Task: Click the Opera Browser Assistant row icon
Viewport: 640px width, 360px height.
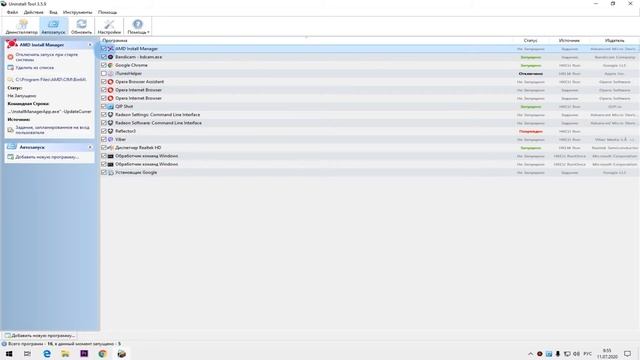Action: (111, 82)
